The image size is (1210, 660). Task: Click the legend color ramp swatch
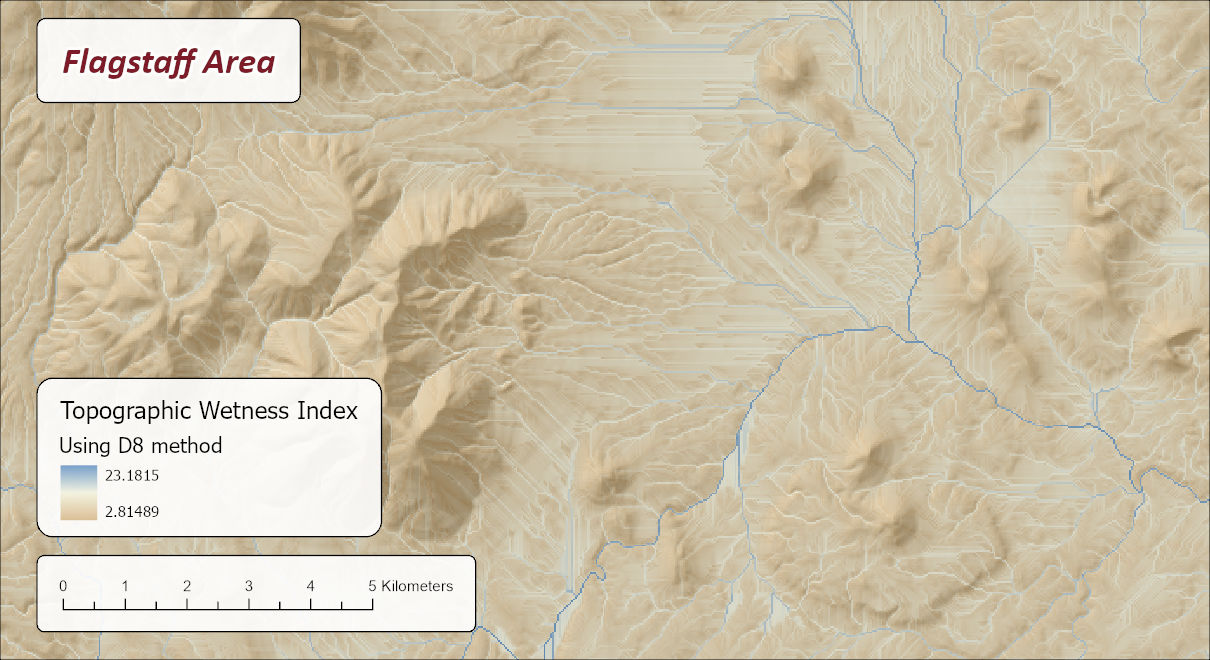point(78,492)
